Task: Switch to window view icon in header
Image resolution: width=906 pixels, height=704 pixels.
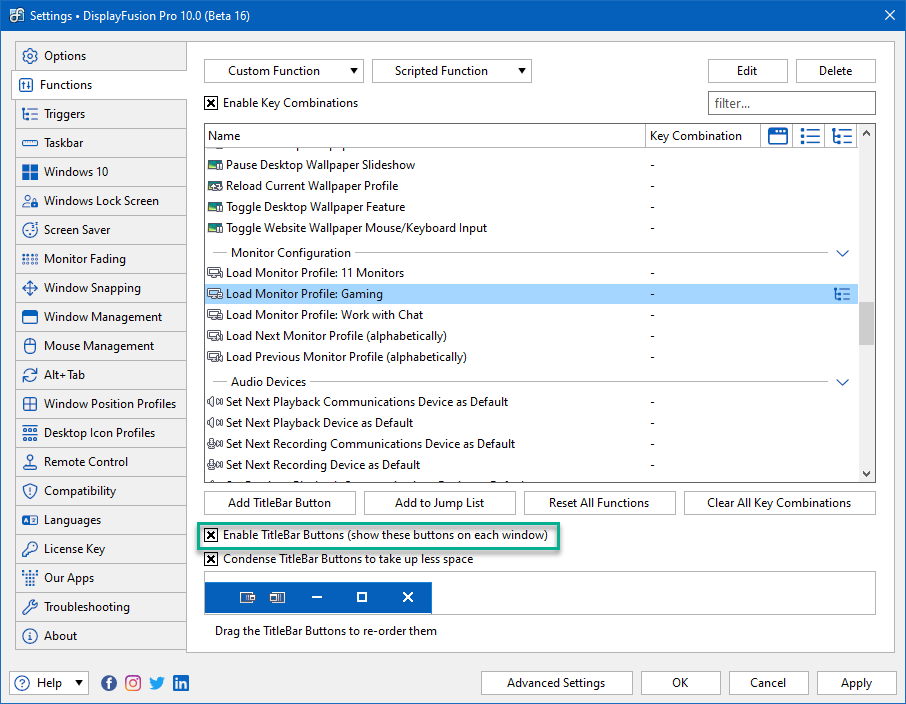Action: click(x=778, y=136)
